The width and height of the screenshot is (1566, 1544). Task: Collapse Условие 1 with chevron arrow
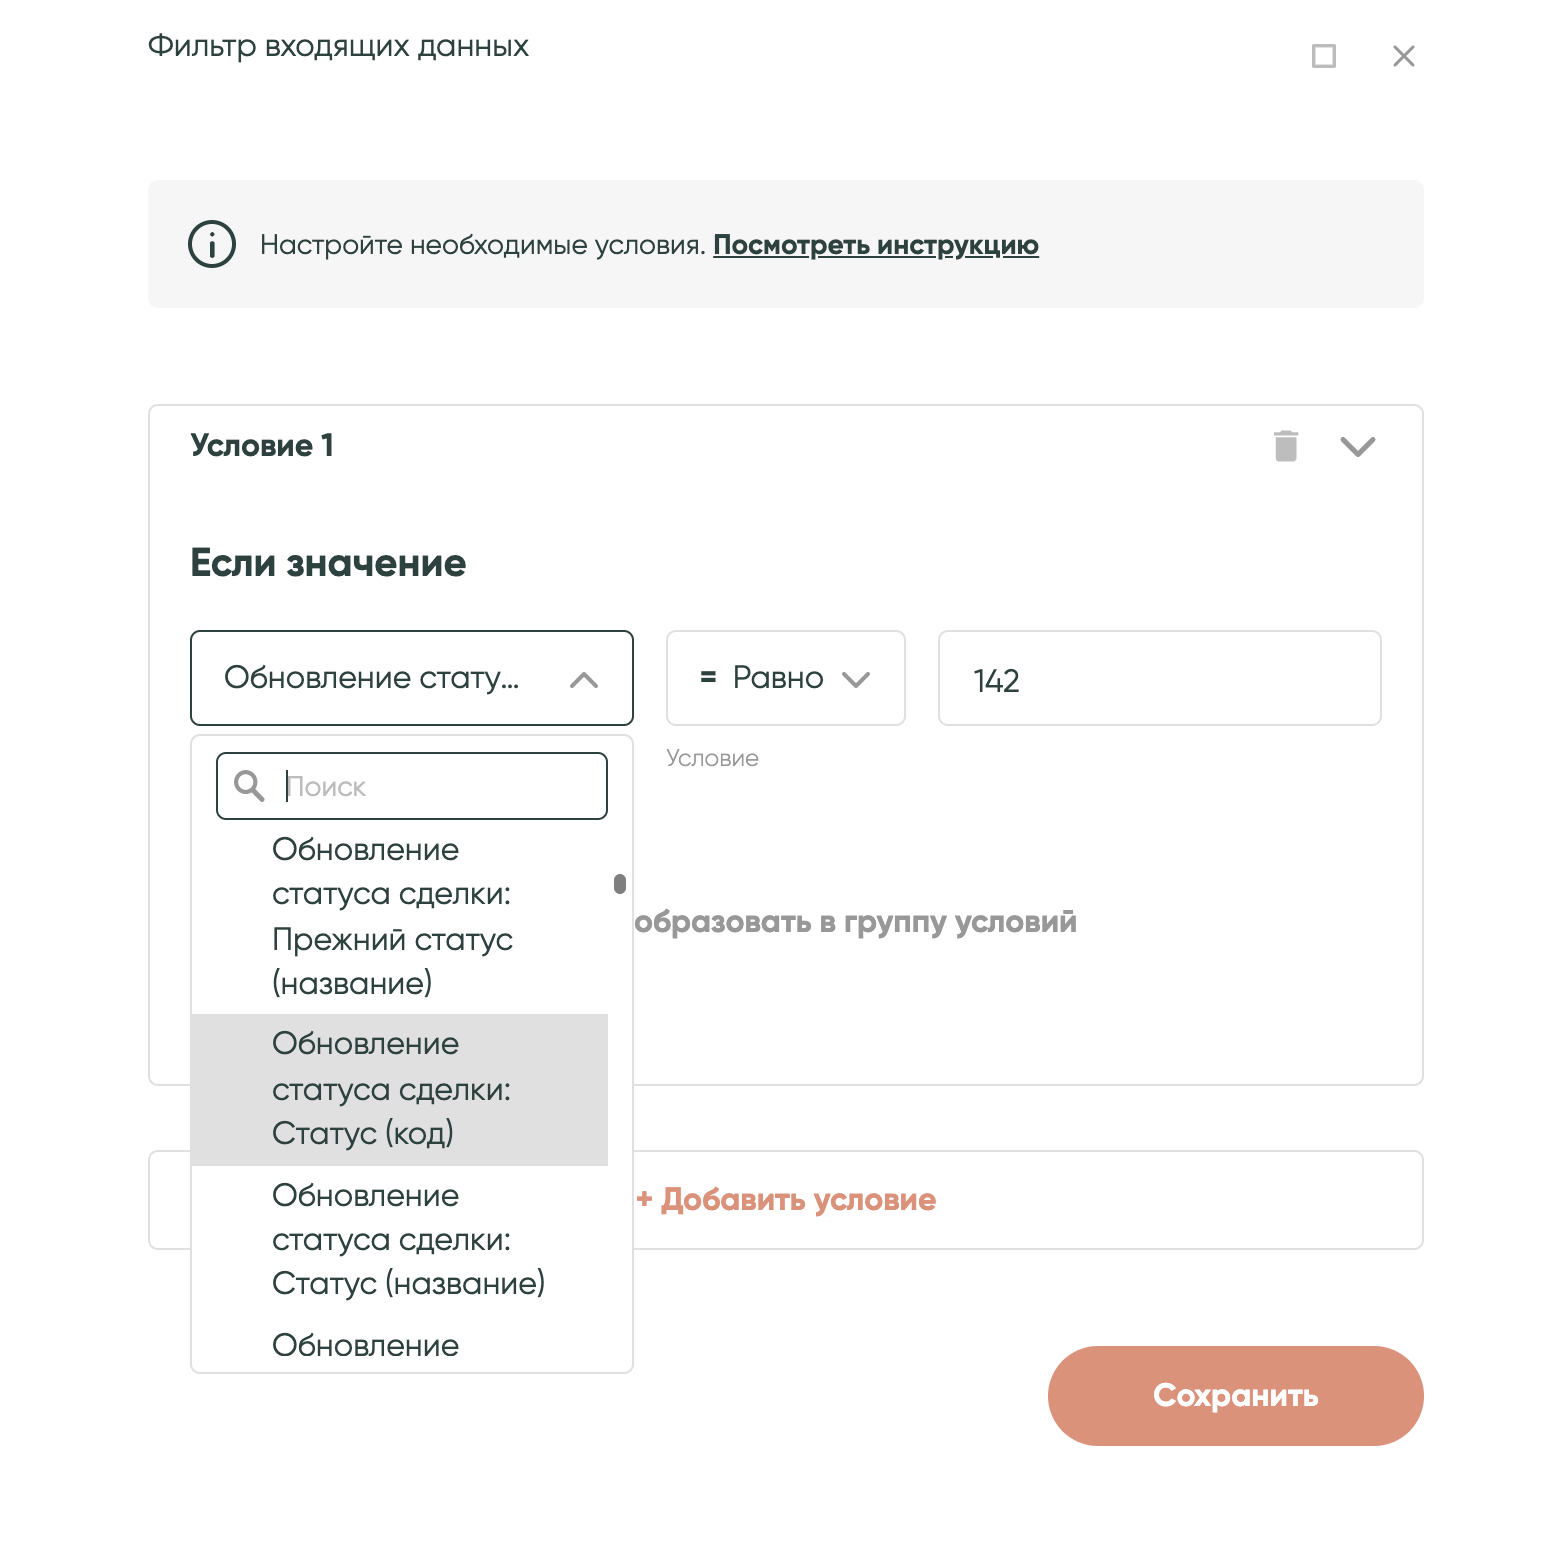[1357, 446]
